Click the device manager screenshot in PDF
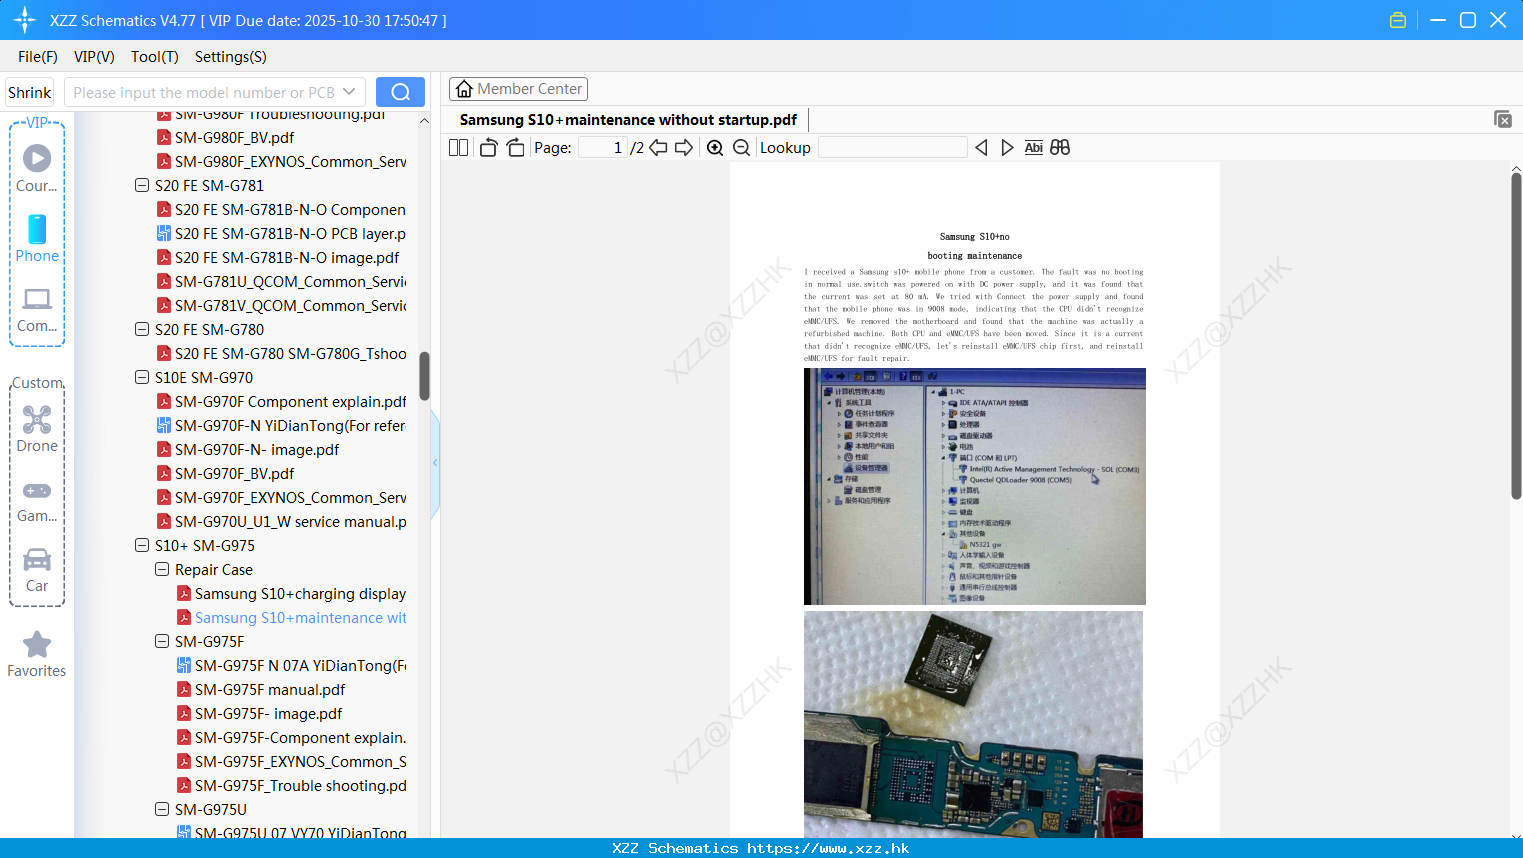 975,486
